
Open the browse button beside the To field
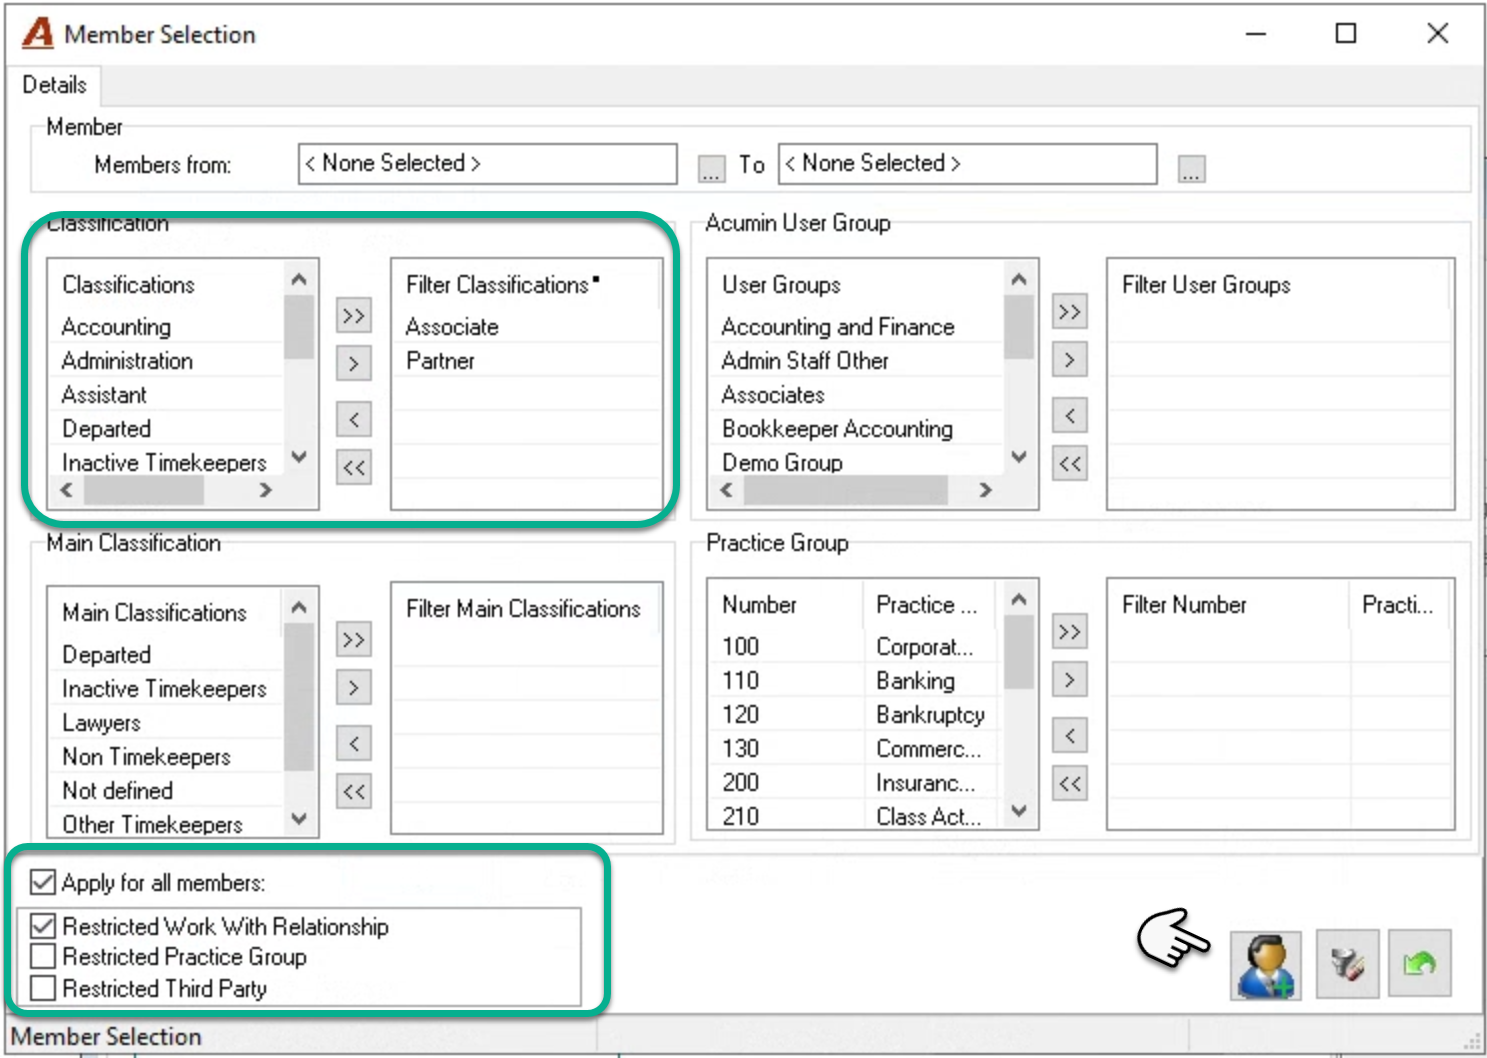pyautogui.click(x=1191, y=168)
